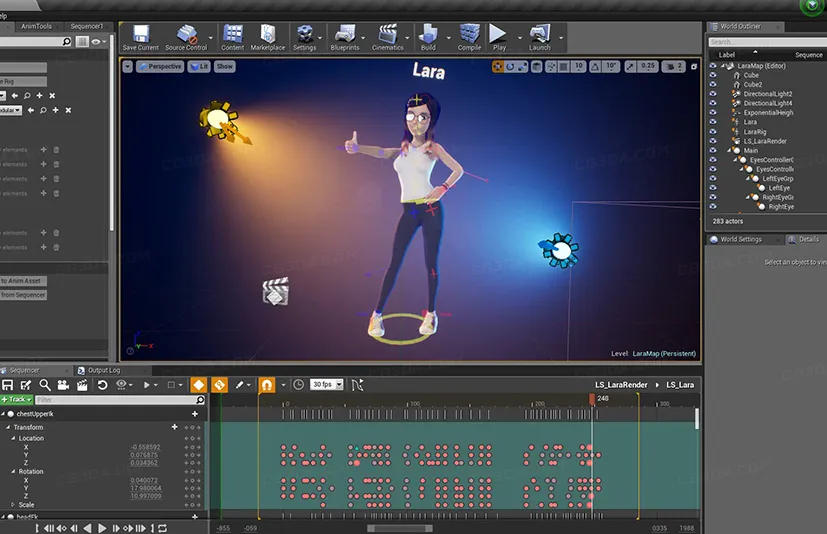Open the Marketplace toolbar icon
This screenshot has width=827, height=534.
267,37
